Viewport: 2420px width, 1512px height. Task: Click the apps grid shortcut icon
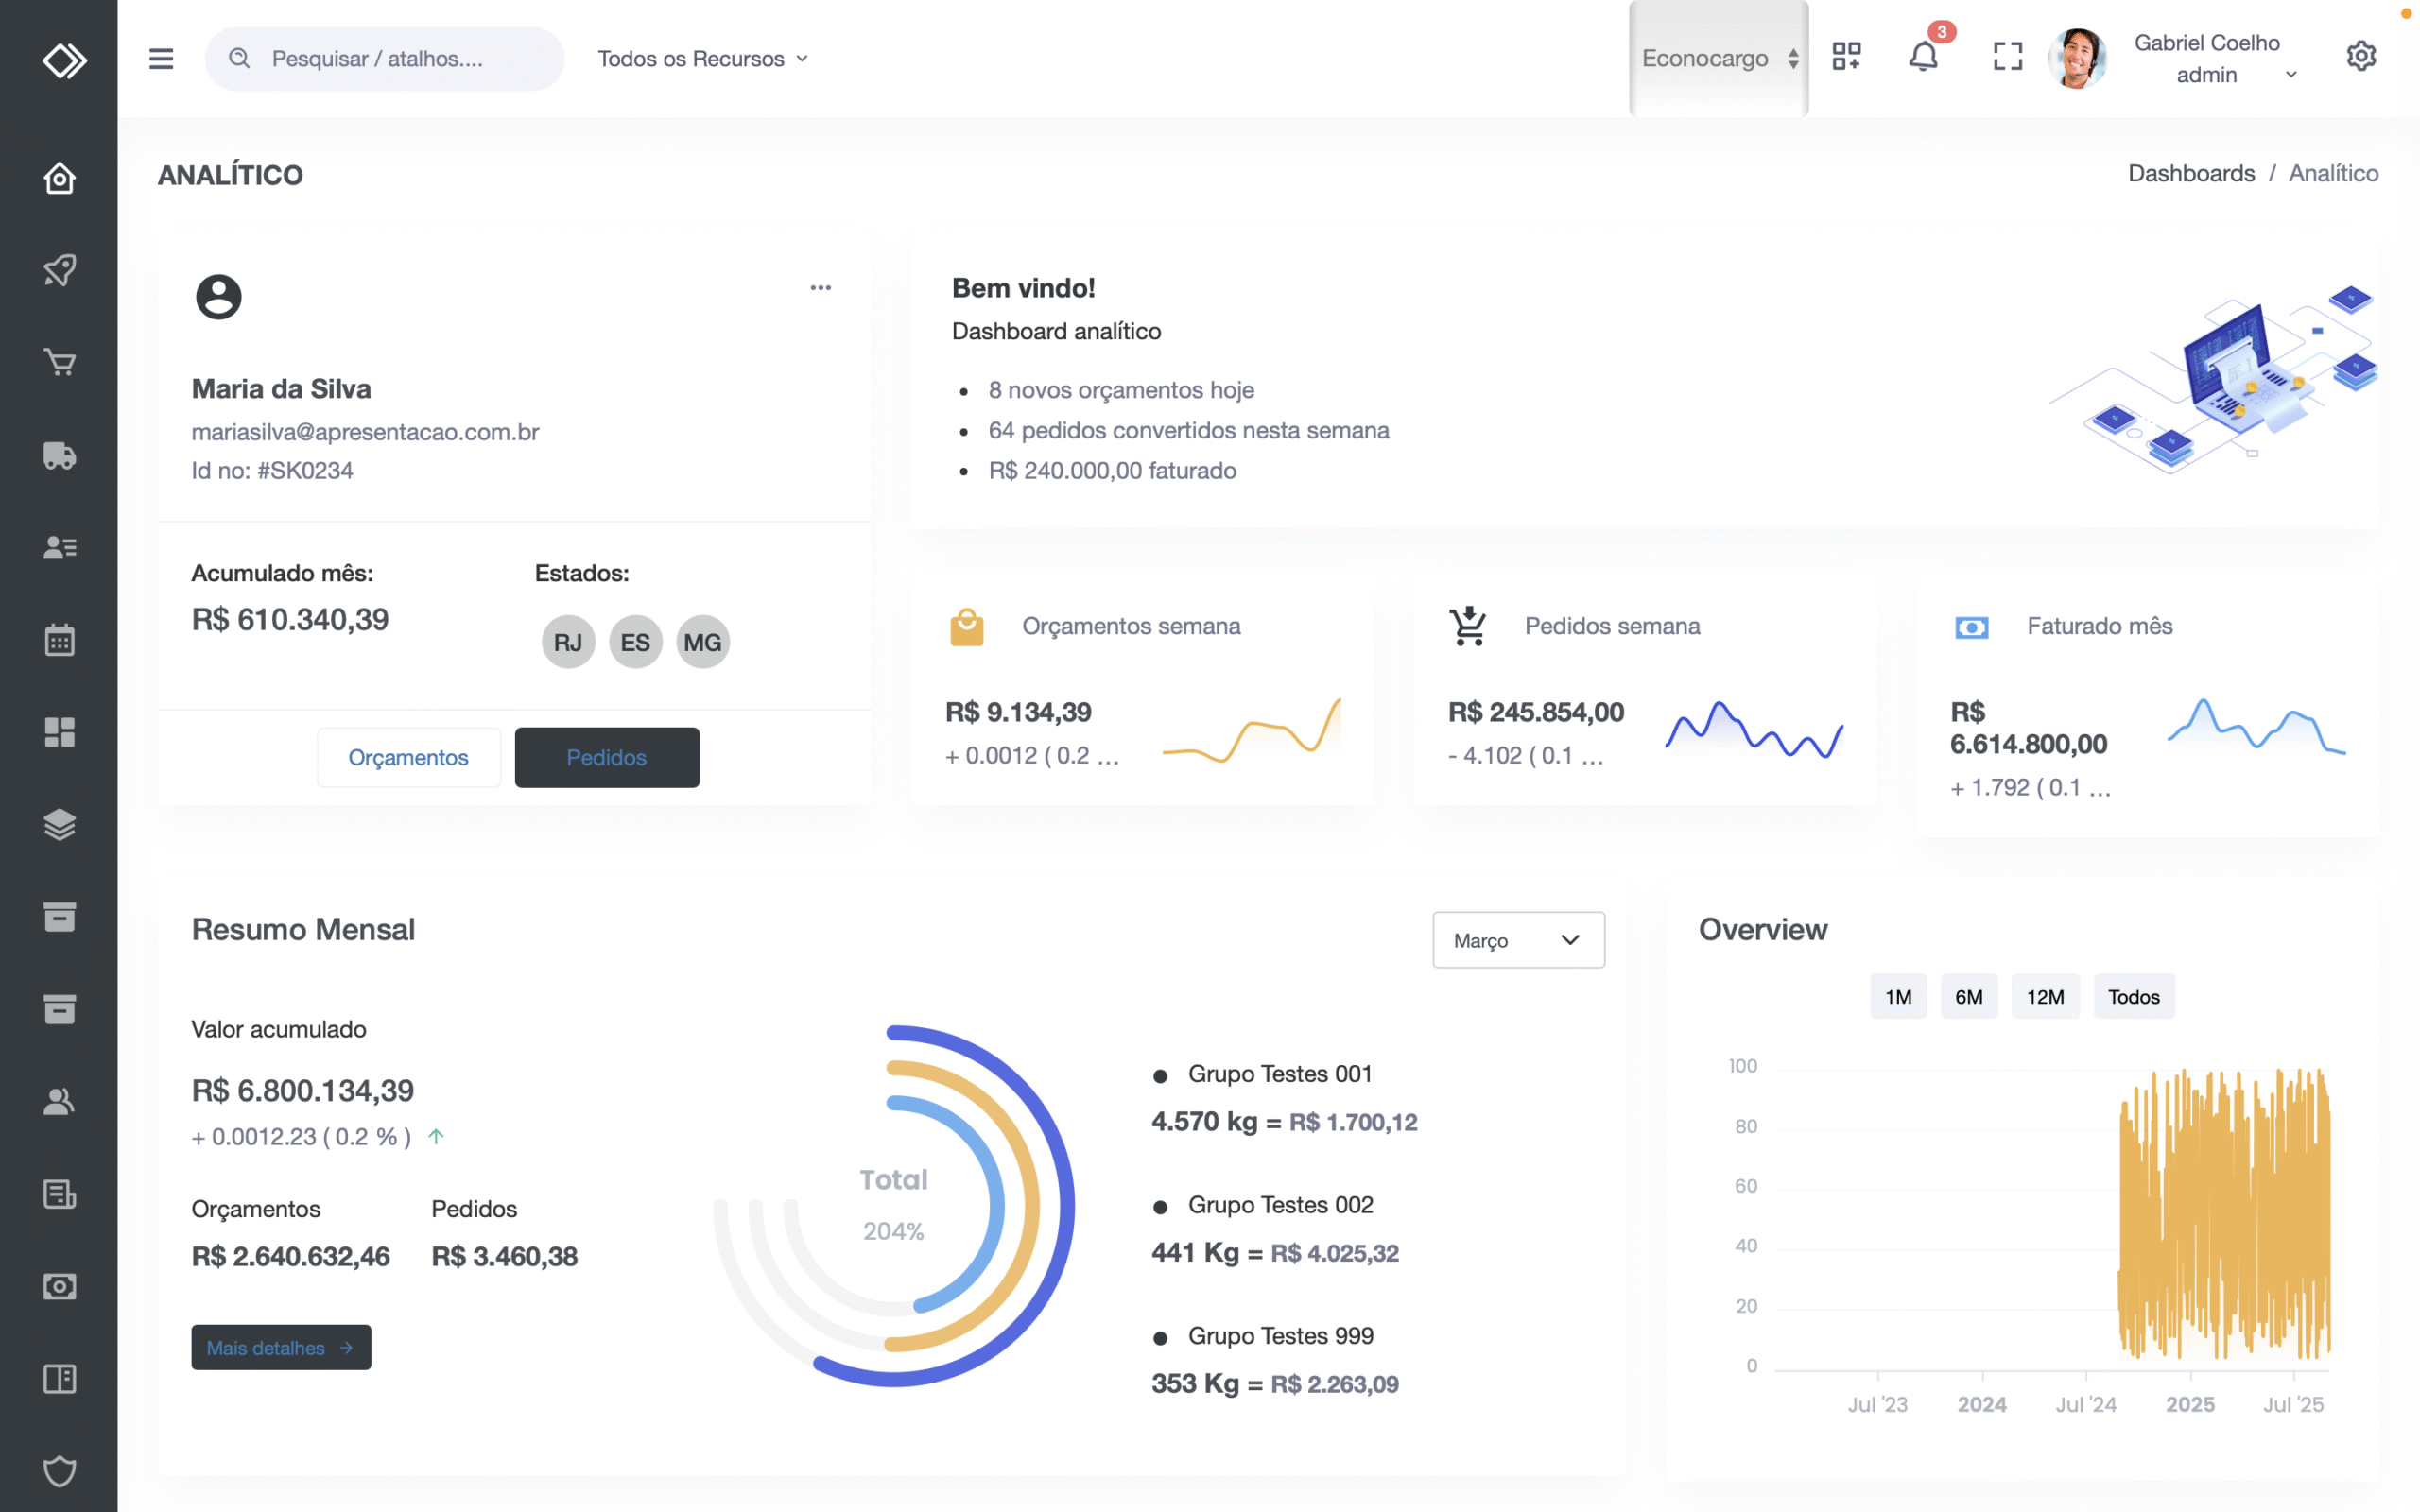(1846, 57)
